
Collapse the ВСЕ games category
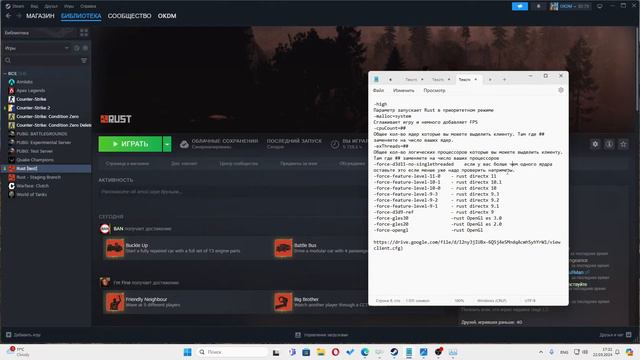5,73
